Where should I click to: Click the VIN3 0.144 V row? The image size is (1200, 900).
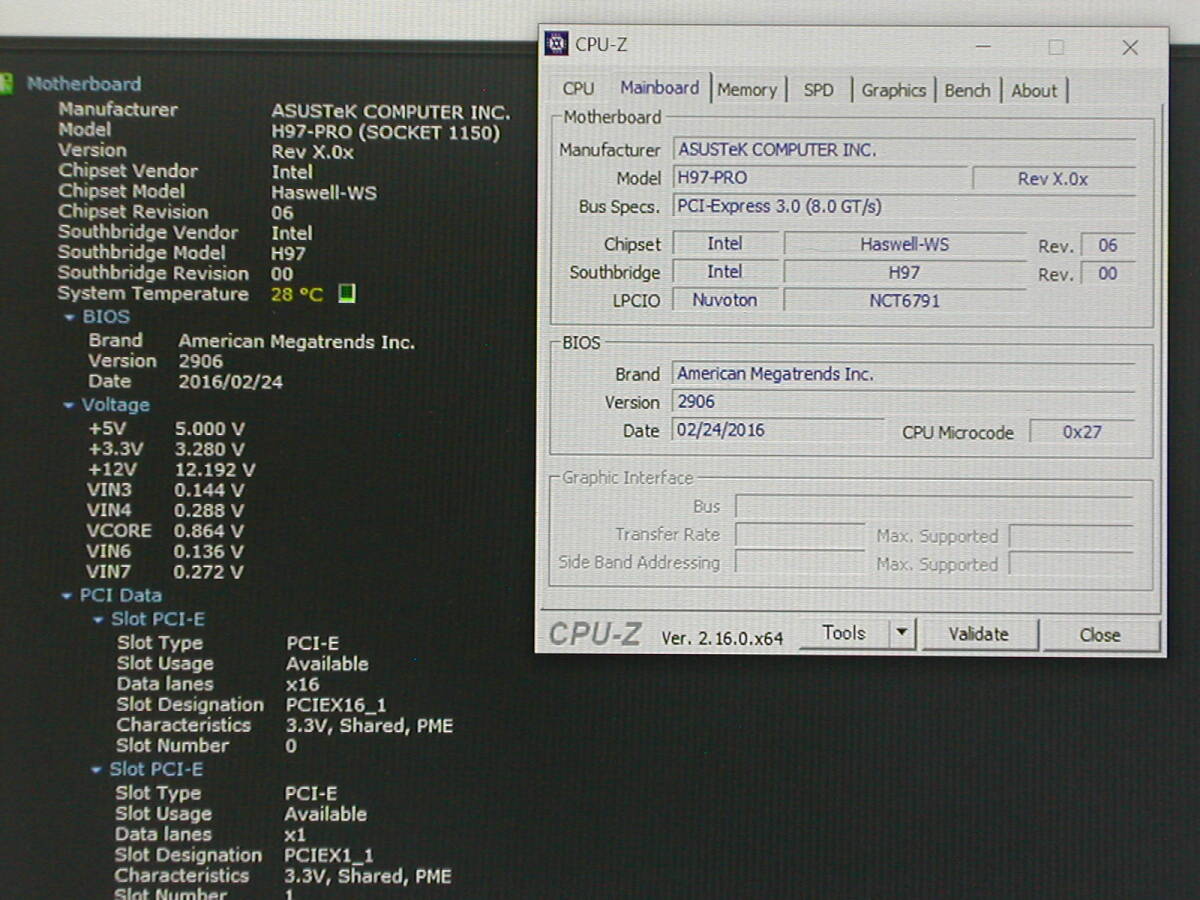(165, 490)
